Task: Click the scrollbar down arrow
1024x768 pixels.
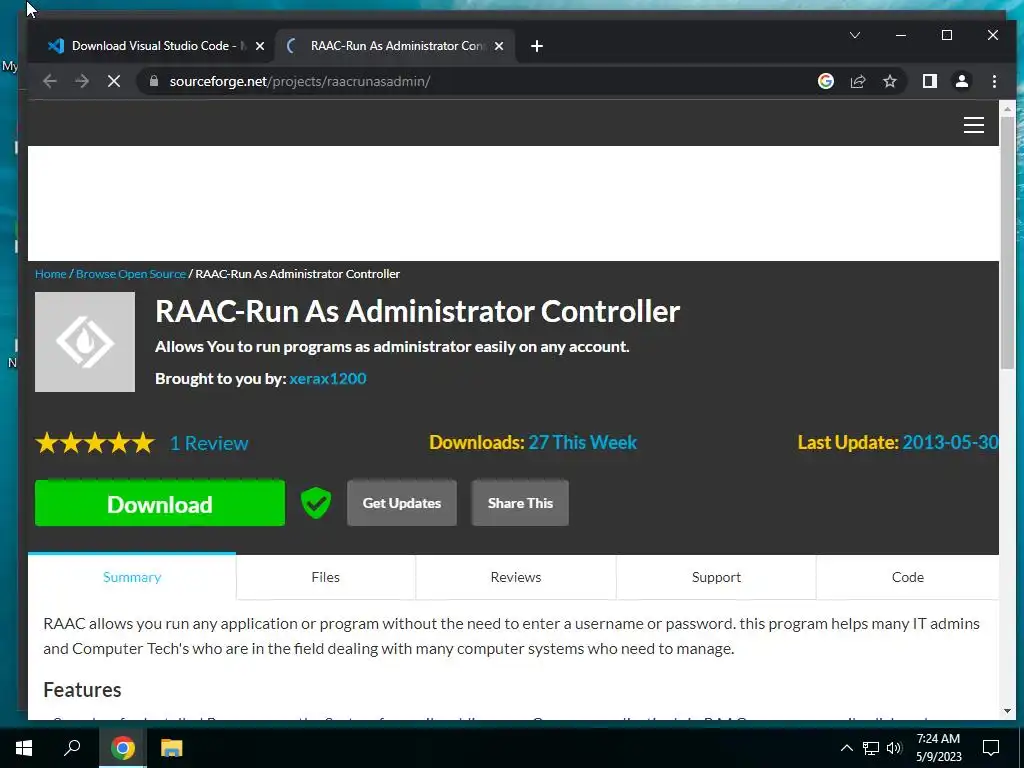Action: (x=1007, y=711)
